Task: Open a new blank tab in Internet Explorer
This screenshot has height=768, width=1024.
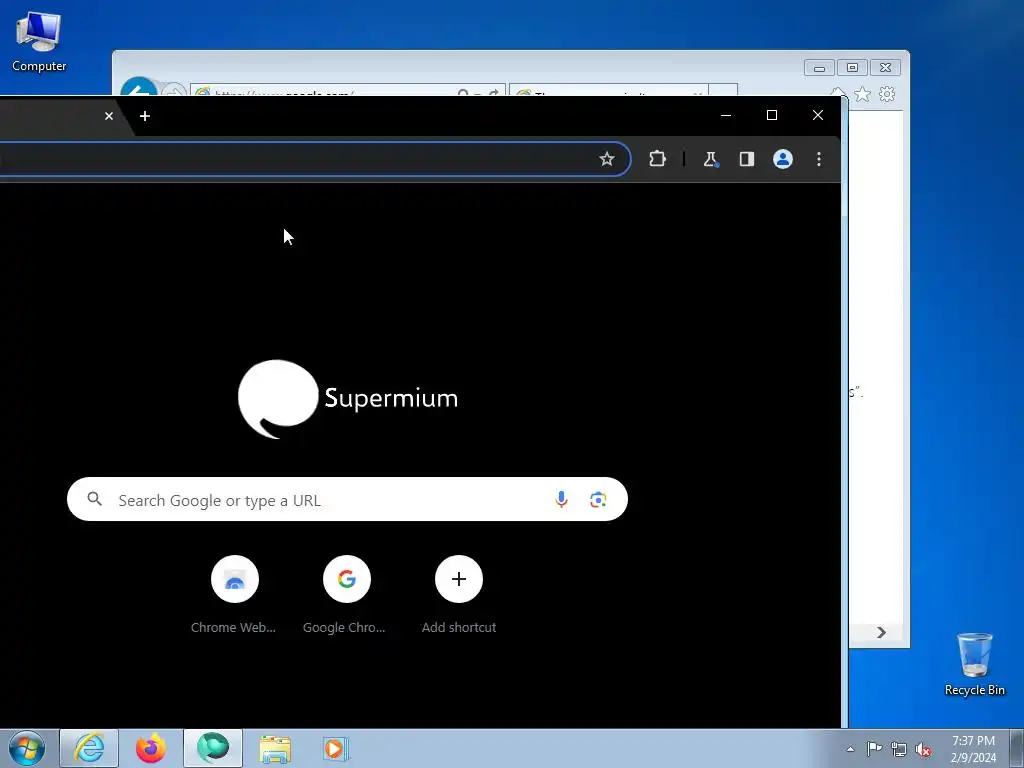Action: click(x=723, y=90)
